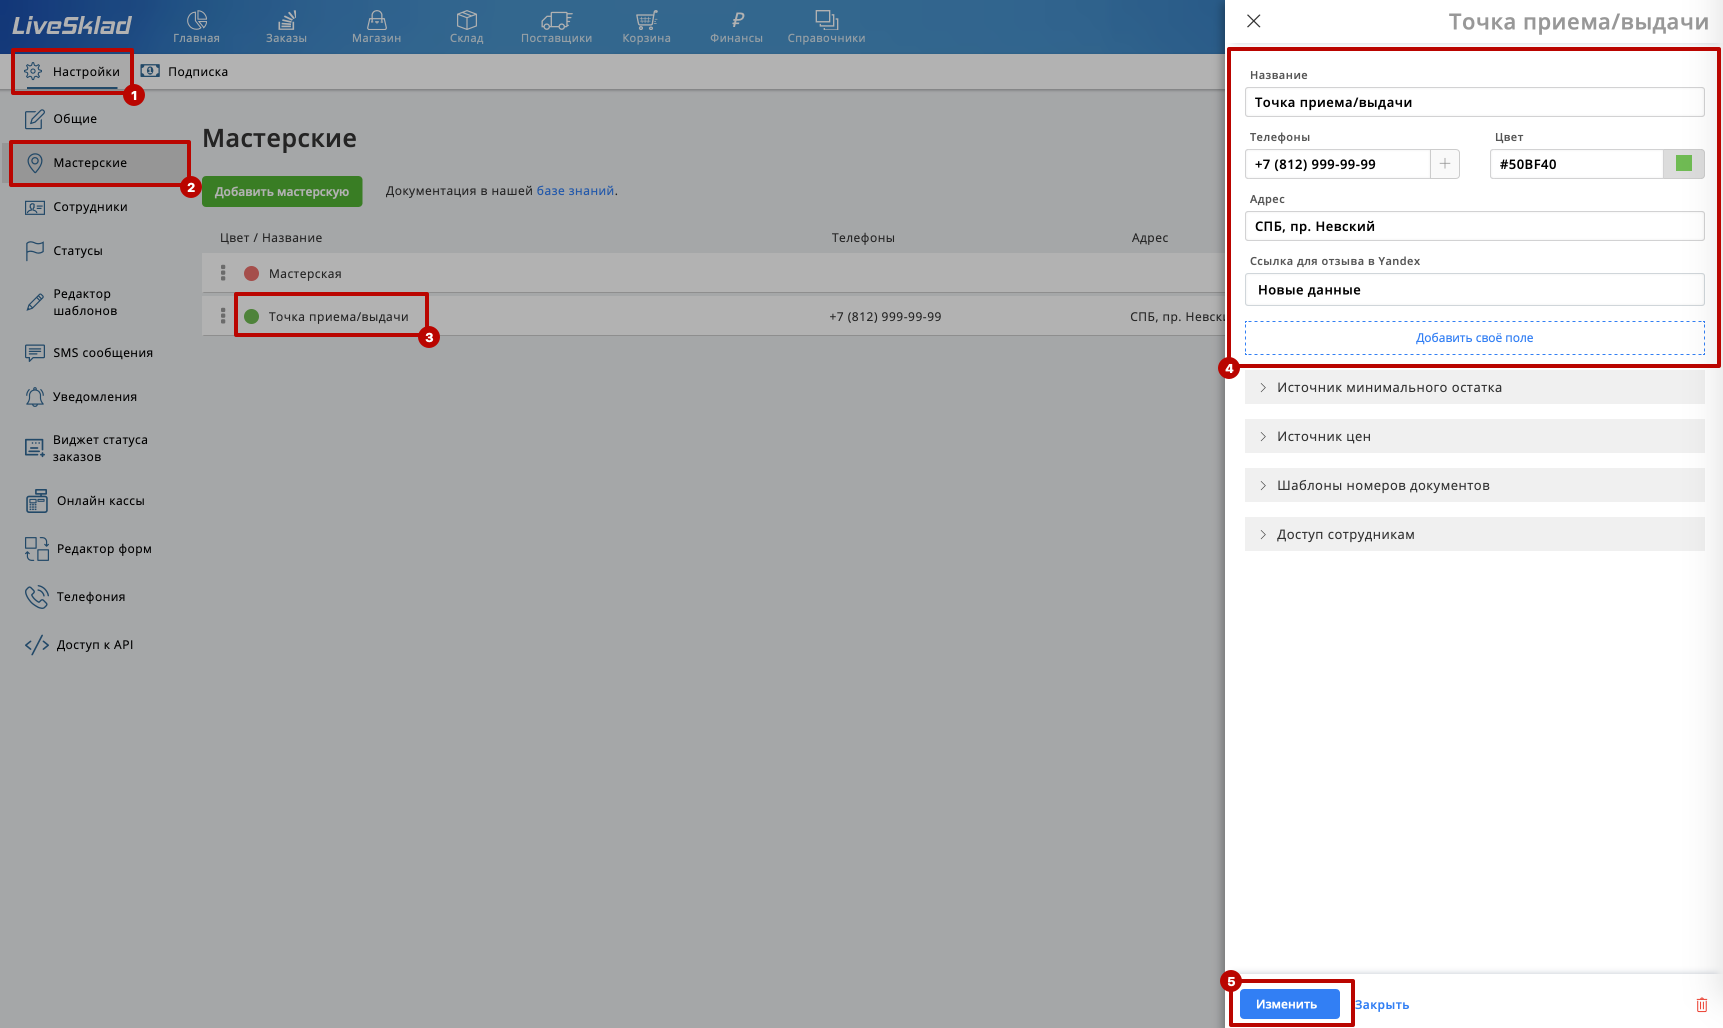Delete workshop with trash icon

[1701, 1005]
